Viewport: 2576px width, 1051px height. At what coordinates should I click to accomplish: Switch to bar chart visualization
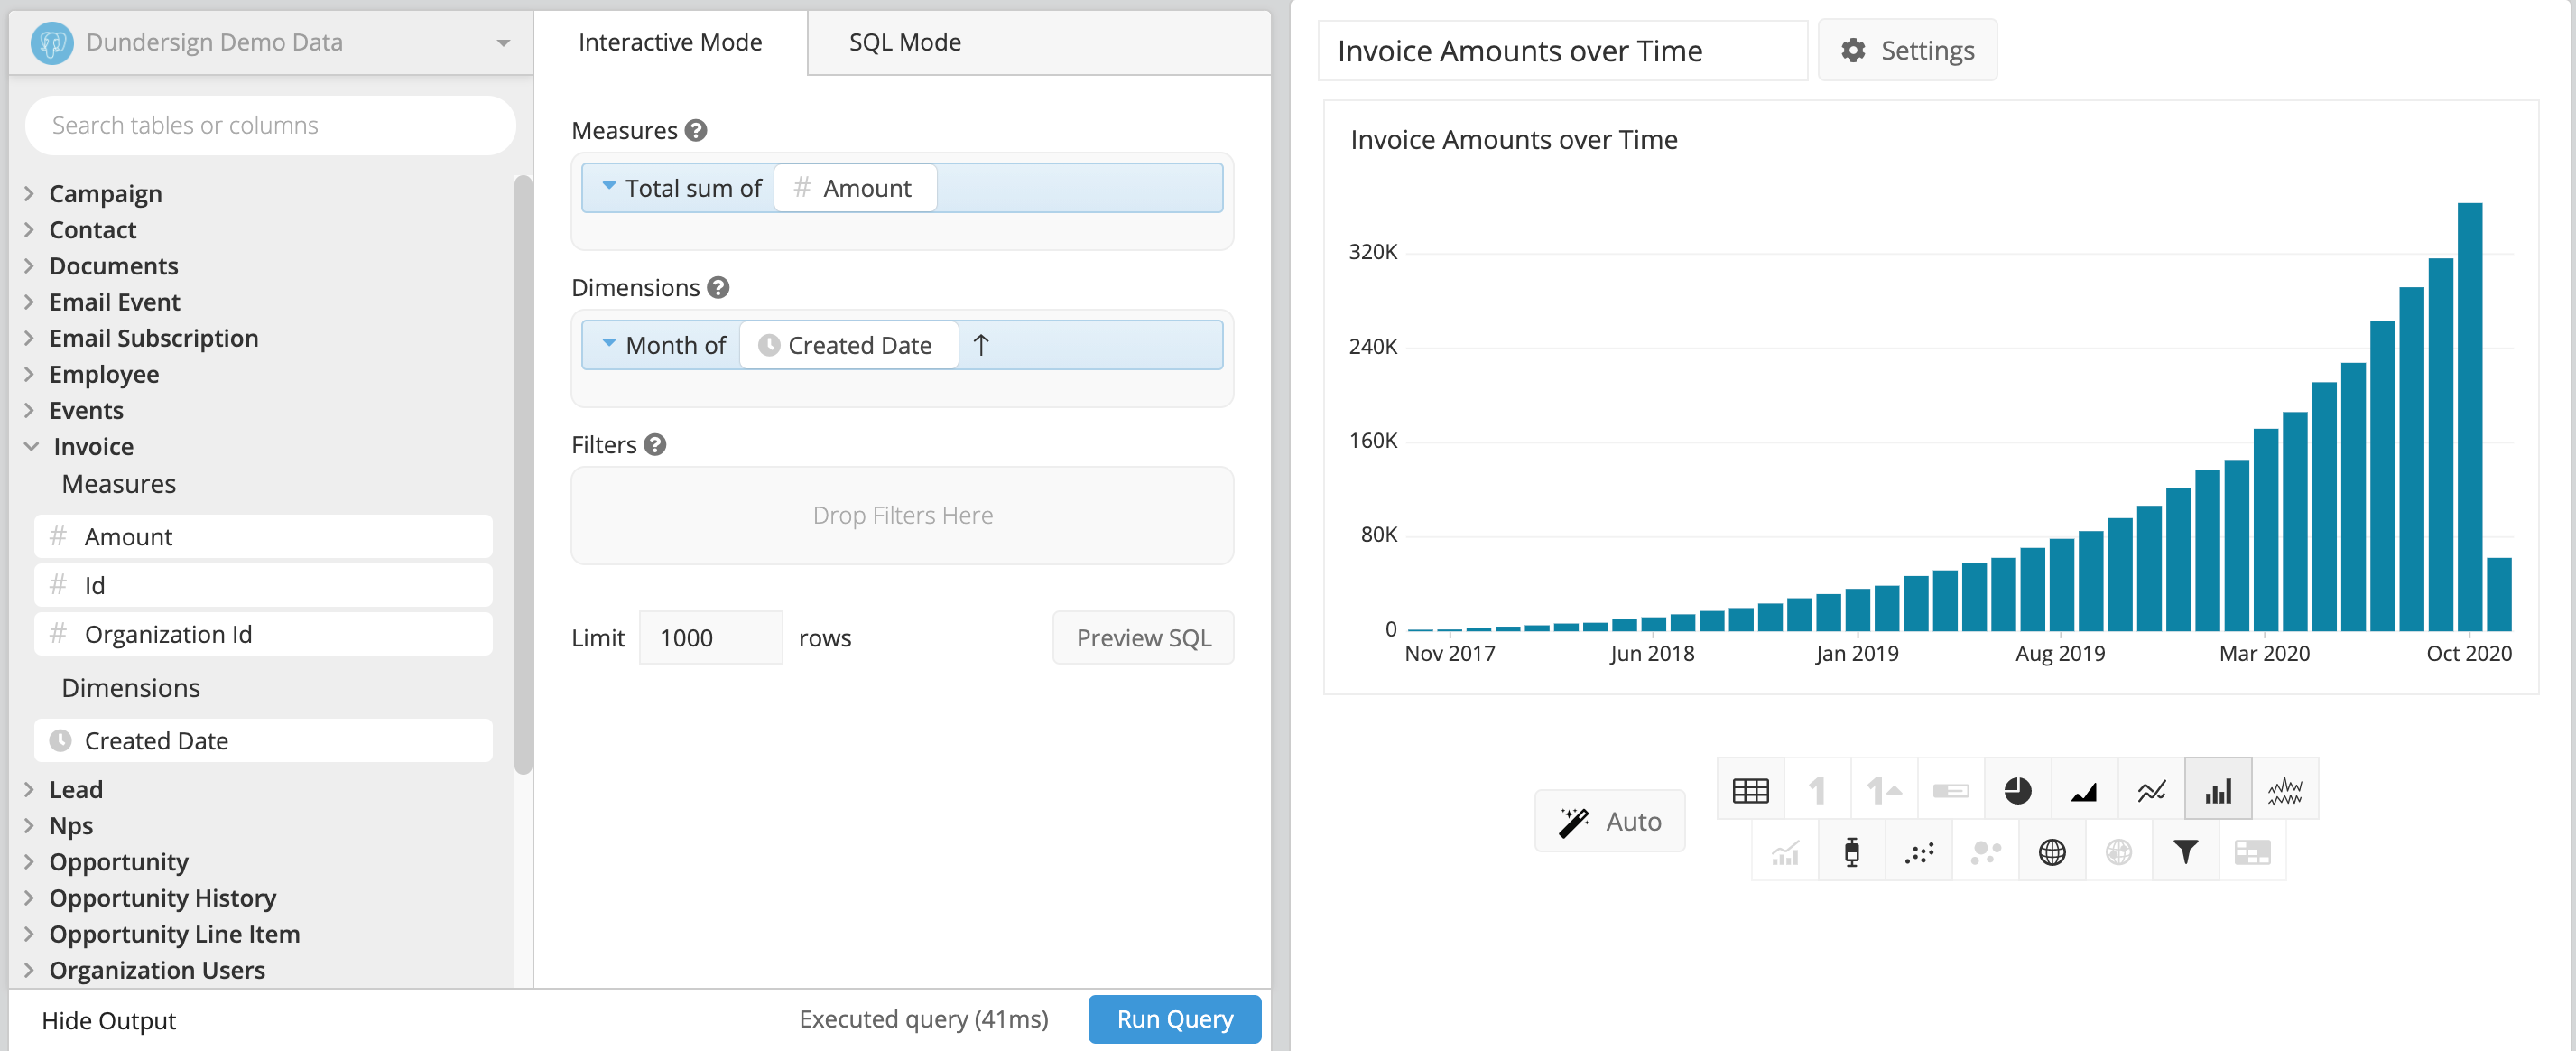point(2218,788)
